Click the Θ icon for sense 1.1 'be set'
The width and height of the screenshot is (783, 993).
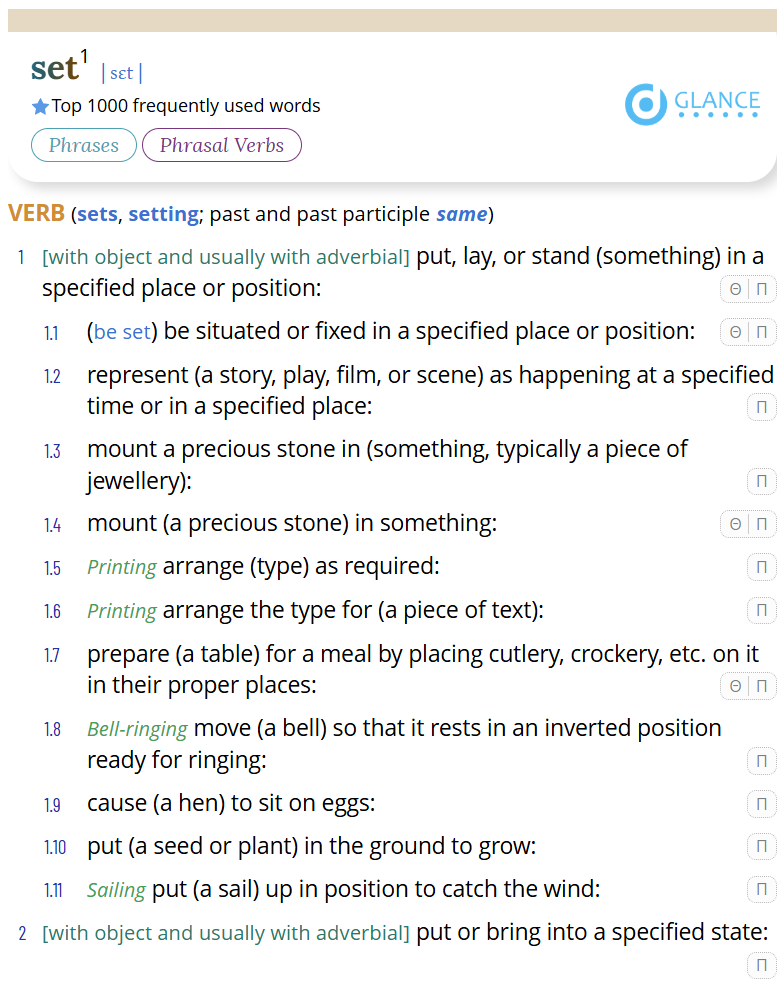point(735,332)
